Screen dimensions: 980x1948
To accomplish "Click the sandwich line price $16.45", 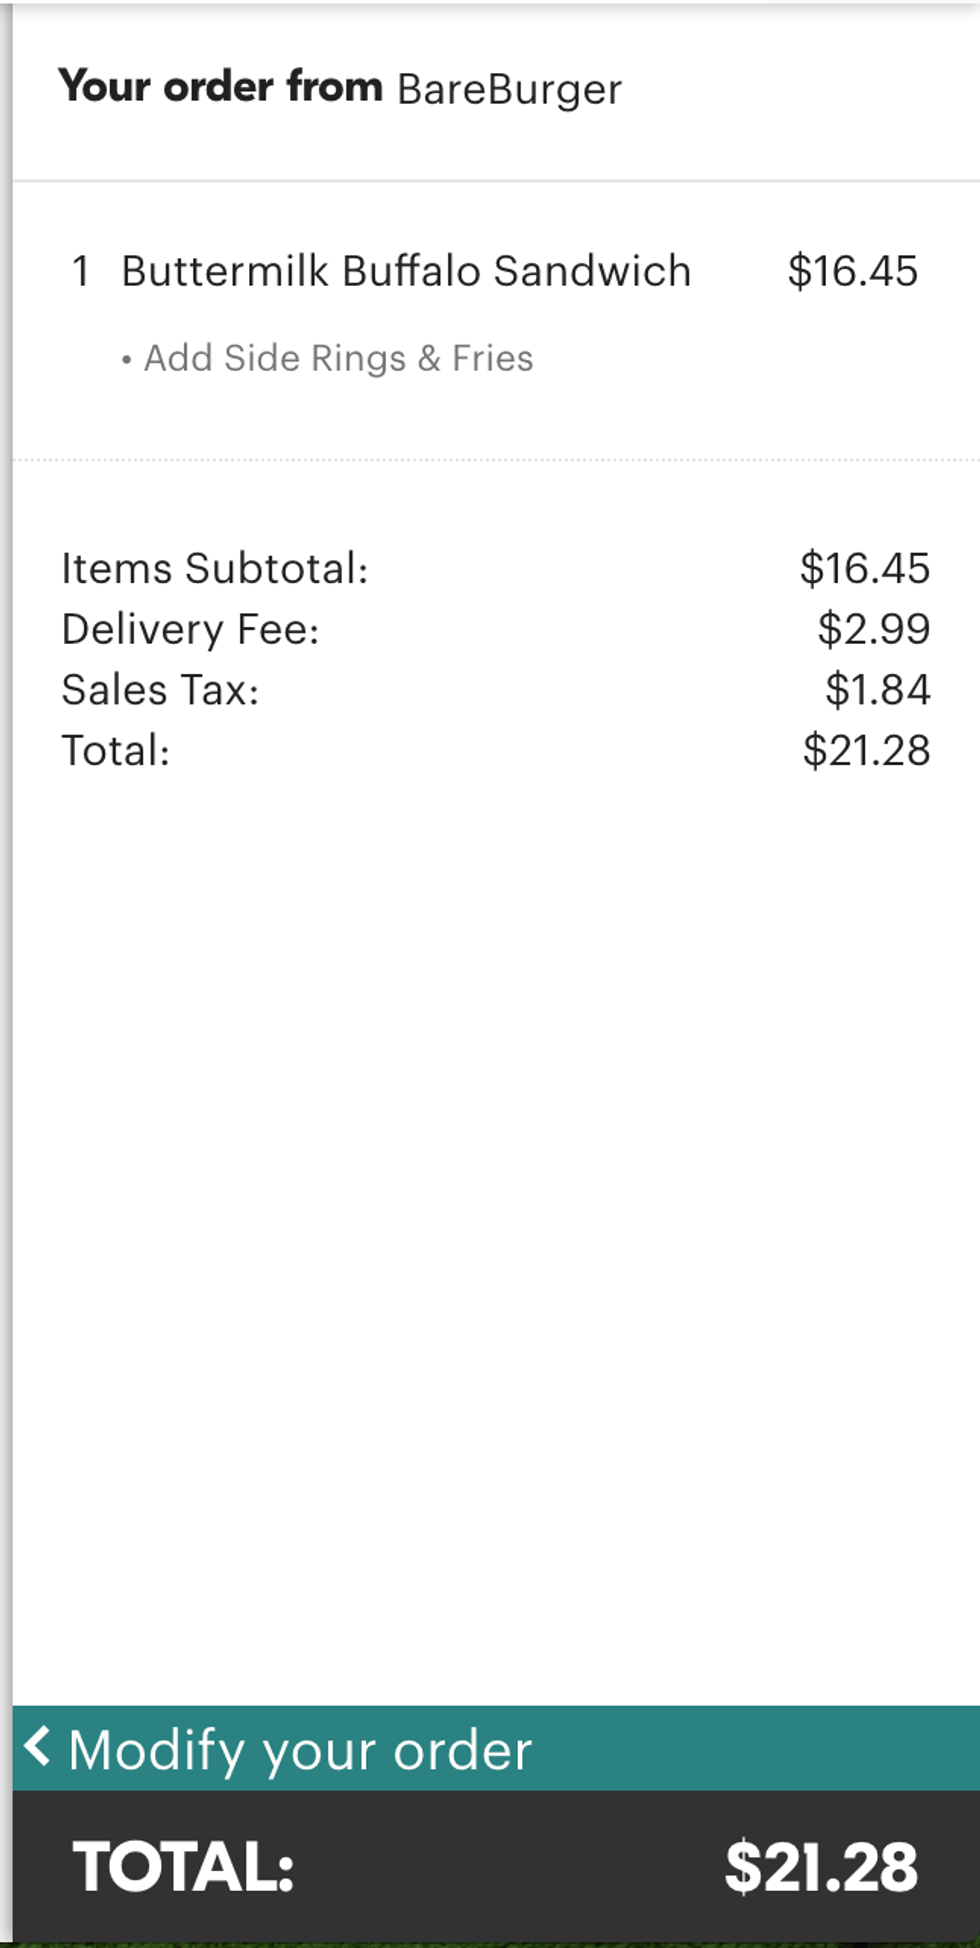I will (852, 271).
